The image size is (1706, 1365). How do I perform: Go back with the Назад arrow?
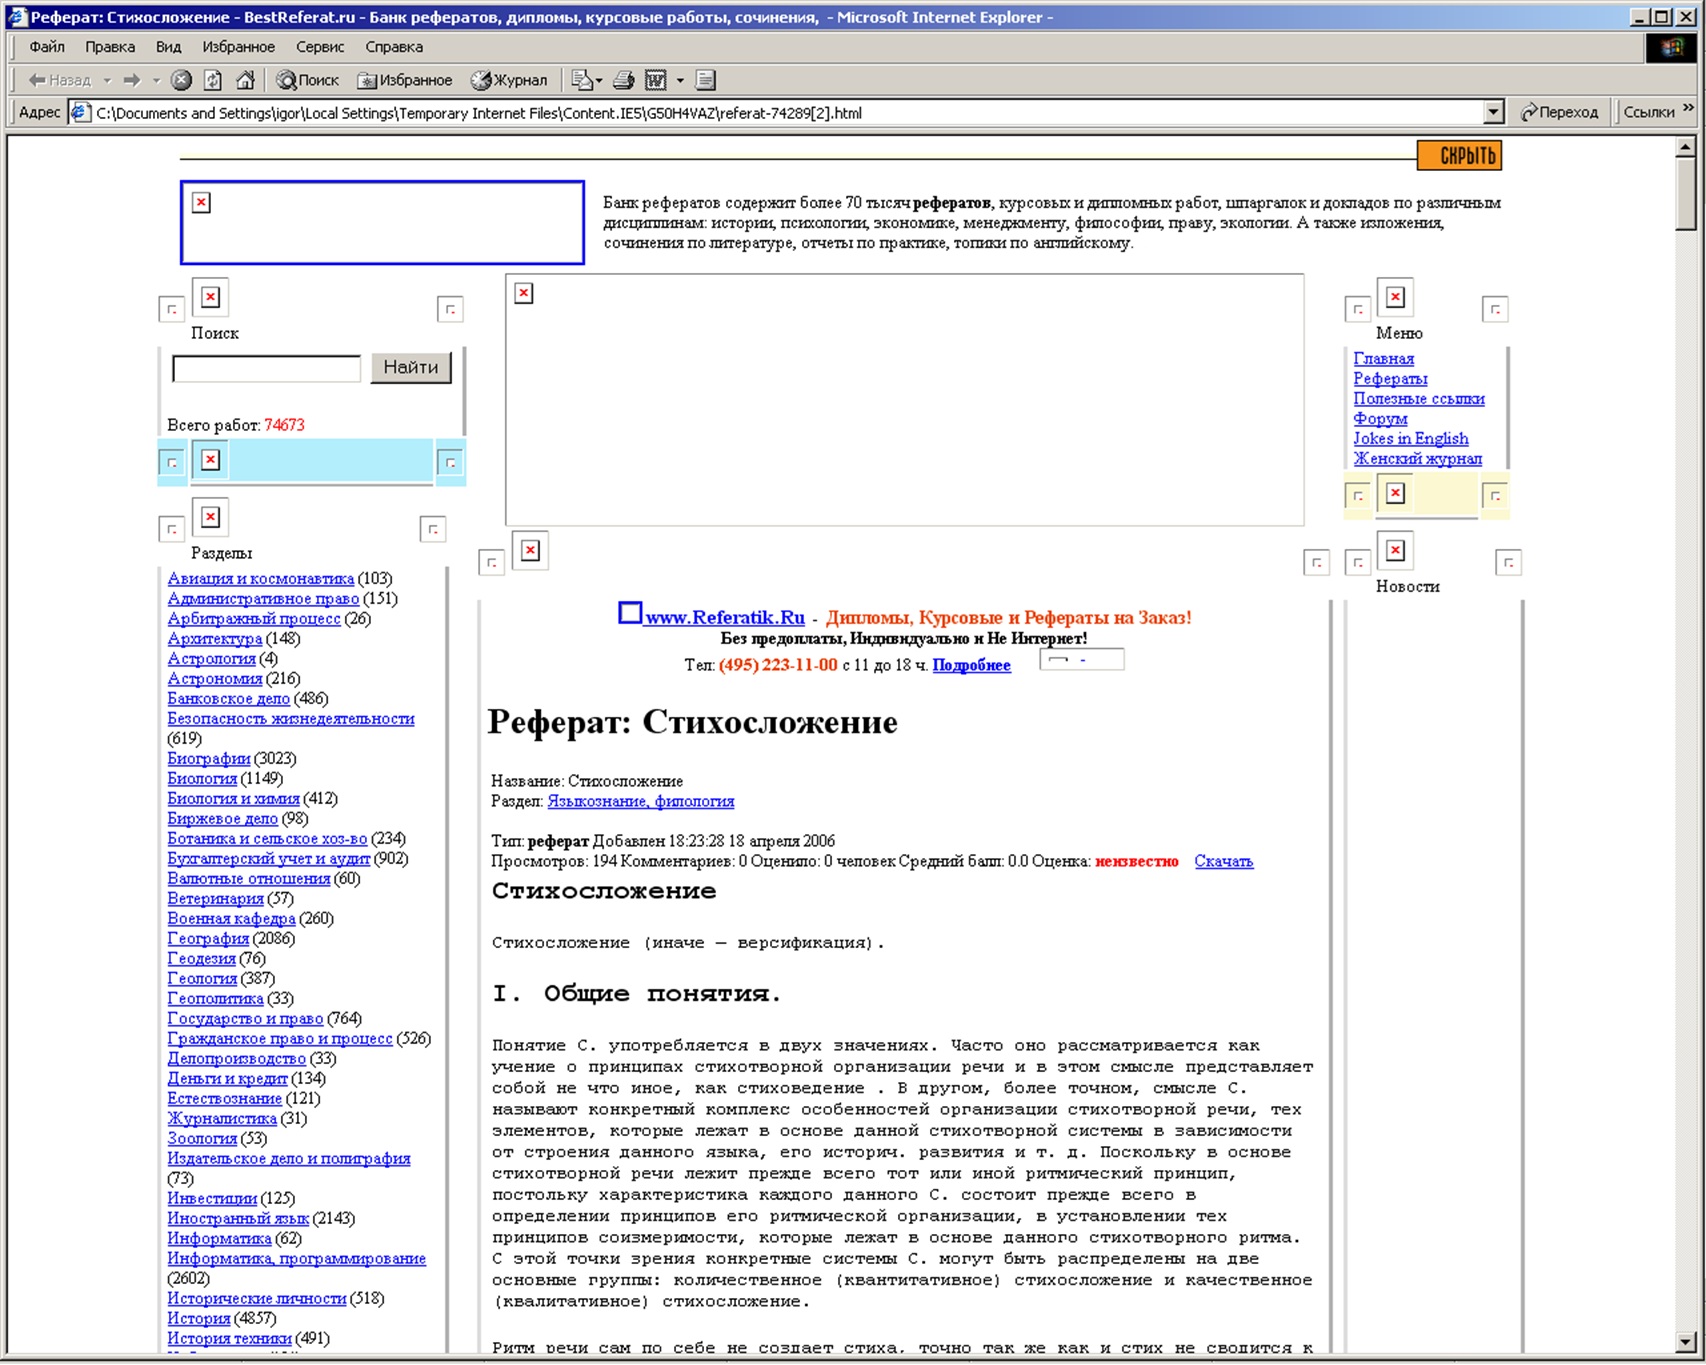coord(58,80)
